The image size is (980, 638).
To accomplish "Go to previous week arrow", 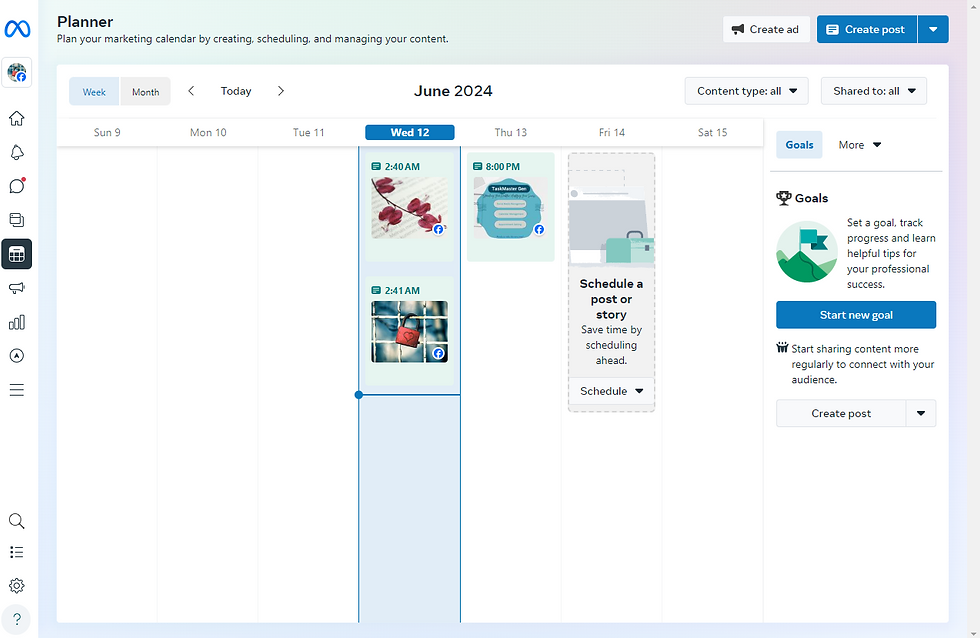I will pyautogui.click(x=191, y=91).
